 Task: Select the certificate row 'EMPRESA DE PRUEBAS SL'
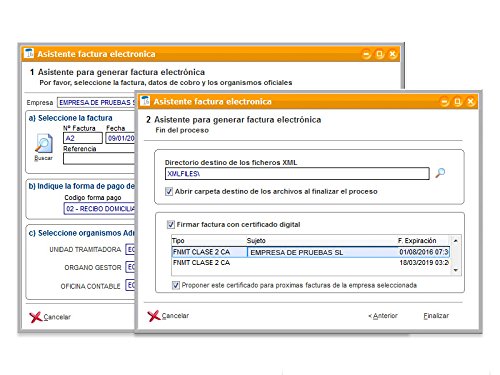[311, 252]
